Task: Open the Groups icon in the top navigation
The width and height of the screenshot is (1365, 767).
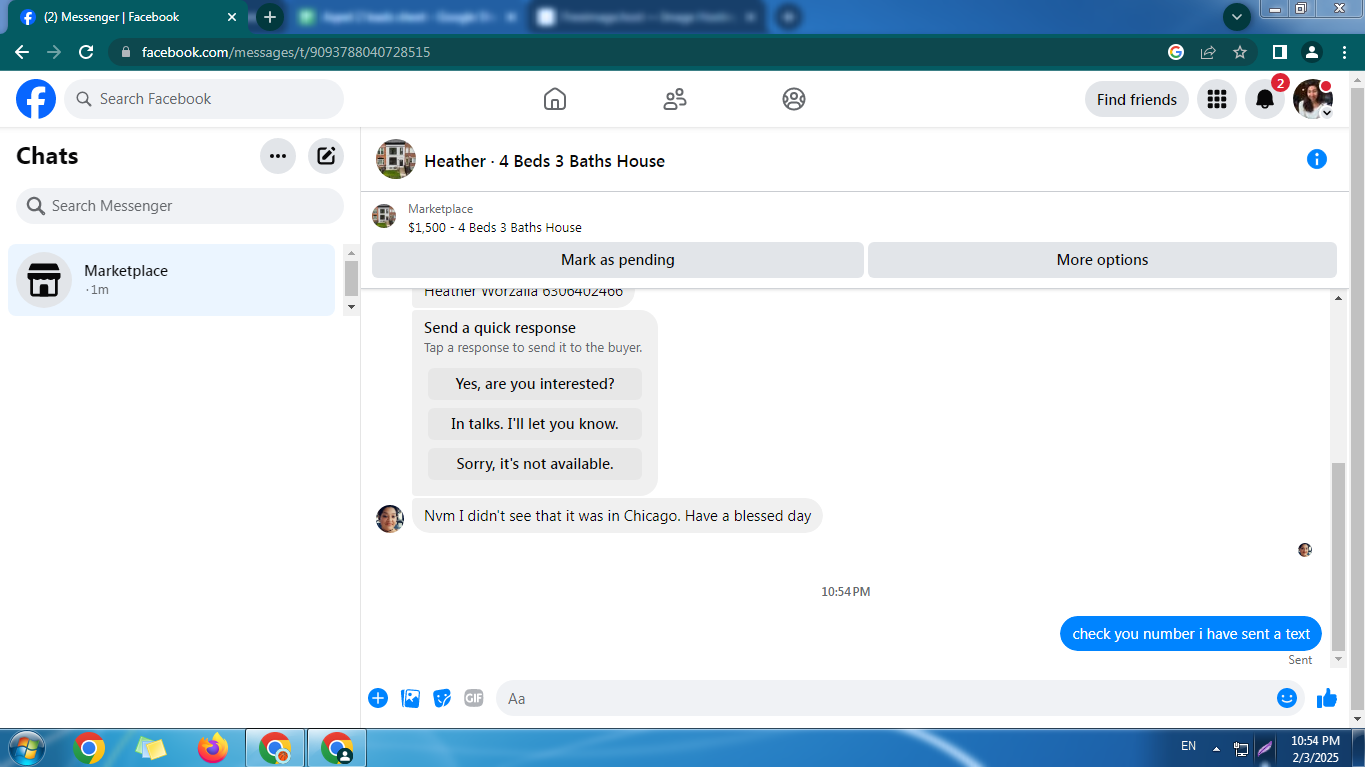Action: pos(794,99)
